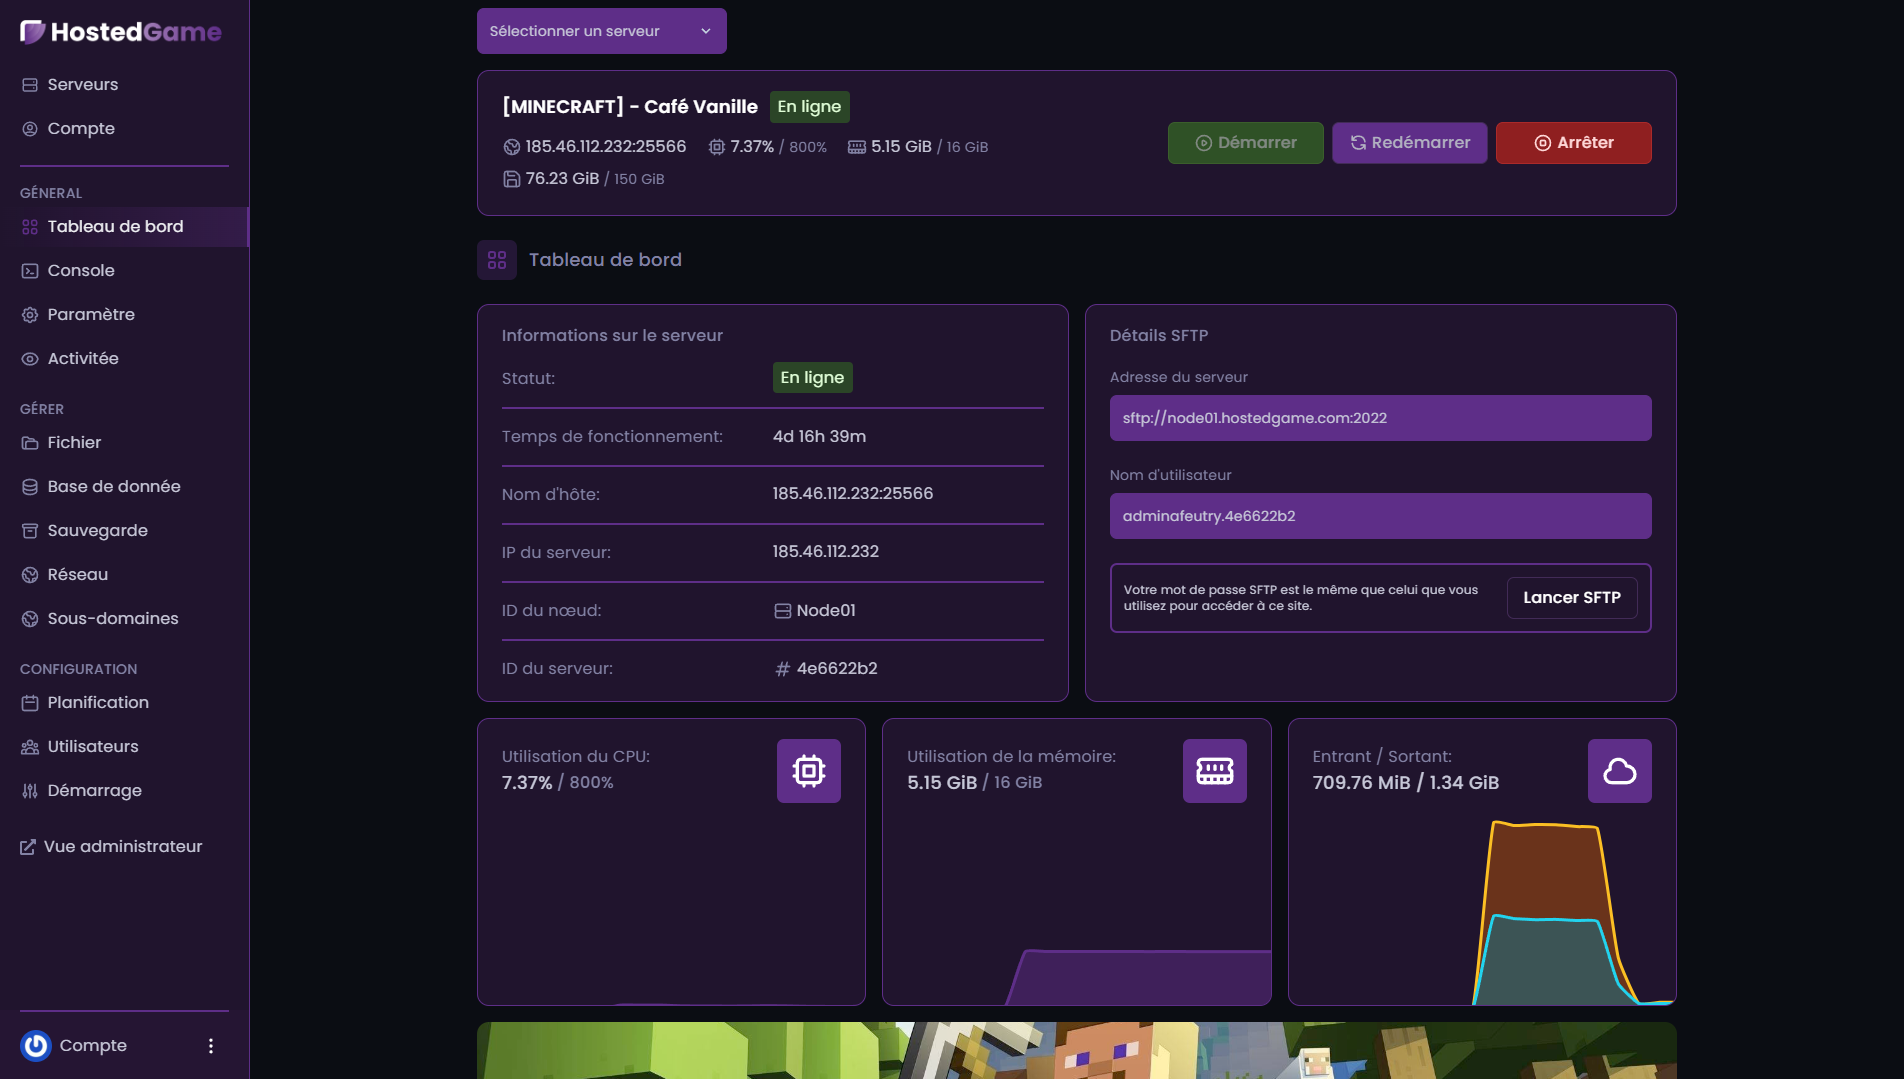Click the Sous-domaines globe icon
This screenshot has height=1079, width=1904.
(30, 619)
